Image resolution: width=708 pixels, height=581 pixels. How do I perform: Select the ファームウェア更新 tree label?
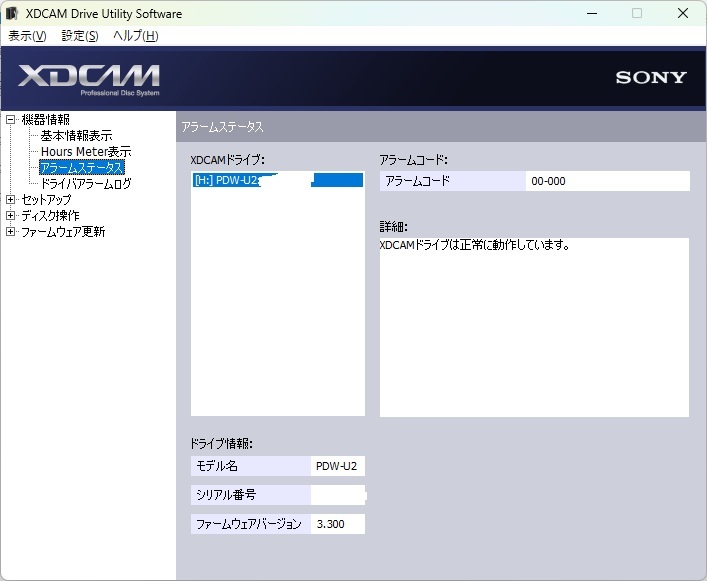click(x=63, y=232)
